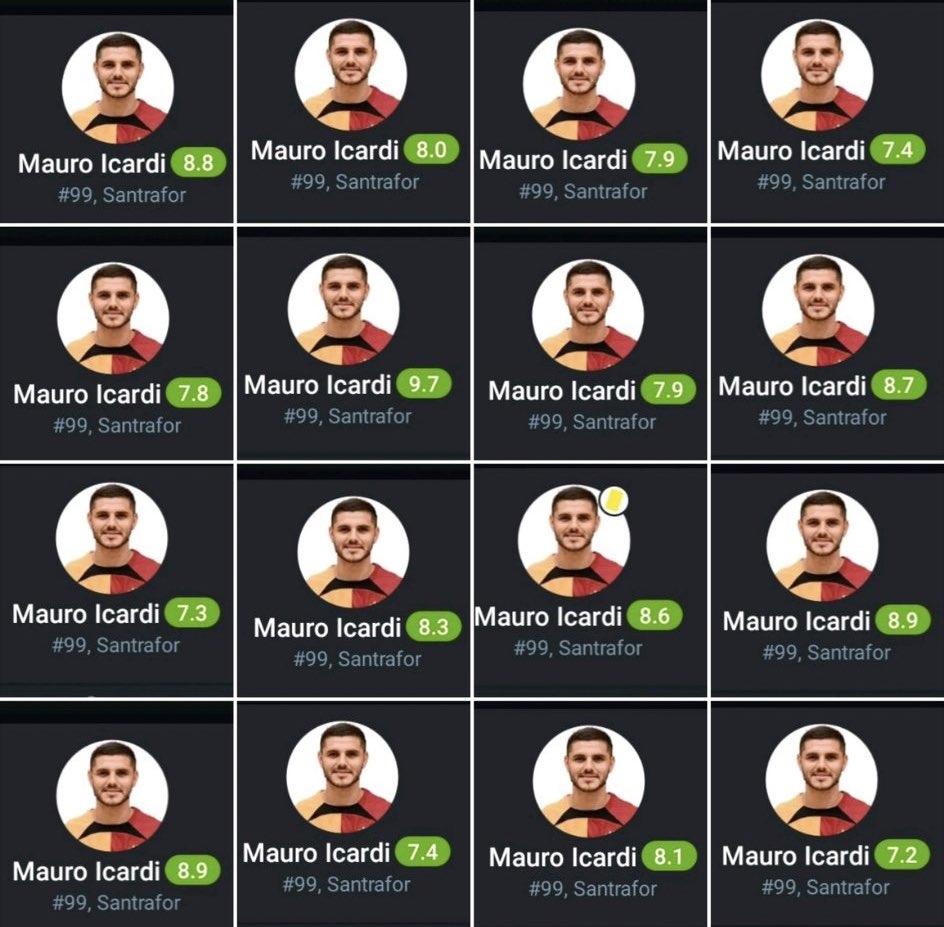Click Mauro Icardi name beside 8.1 rating
This screenshot has width=944, height=927.
click(x=563, y=857)
